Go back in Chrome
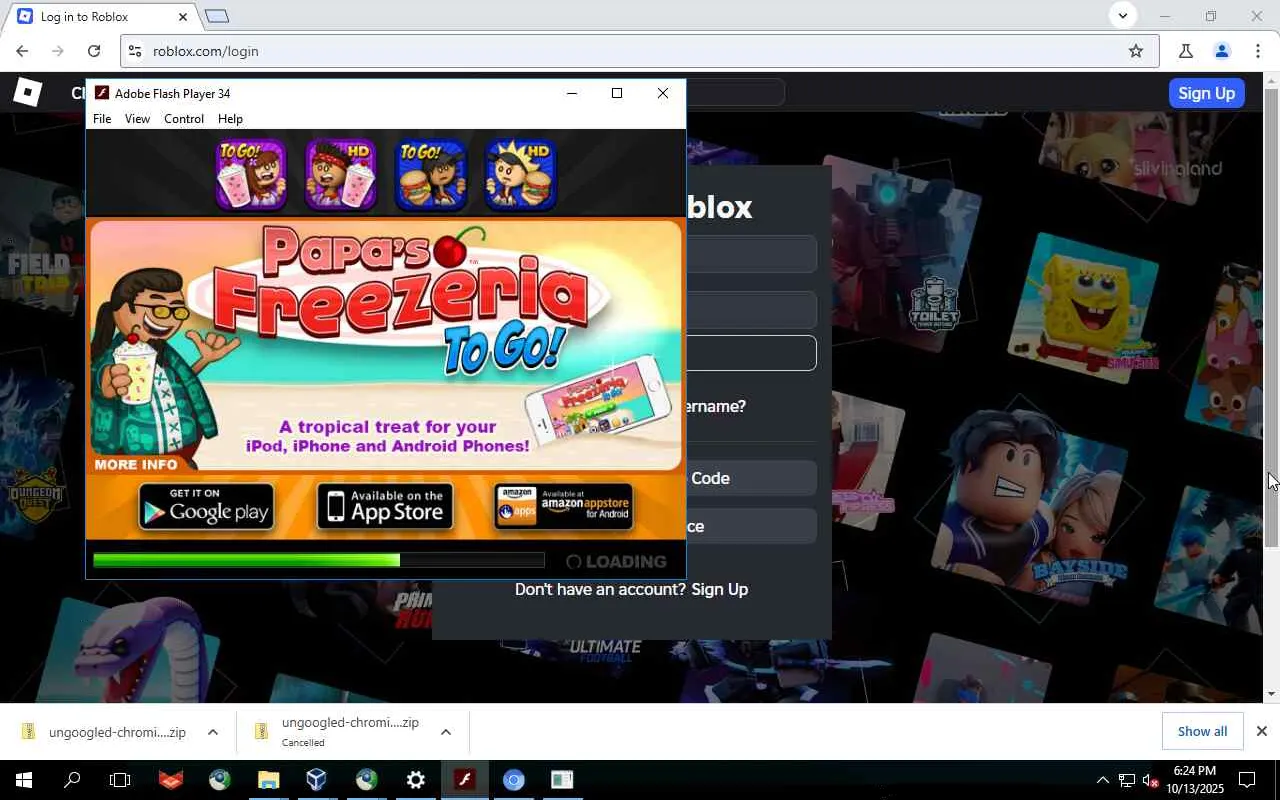Image resolution: width=1280 pixels, height=800 pixels. (22, 51)
